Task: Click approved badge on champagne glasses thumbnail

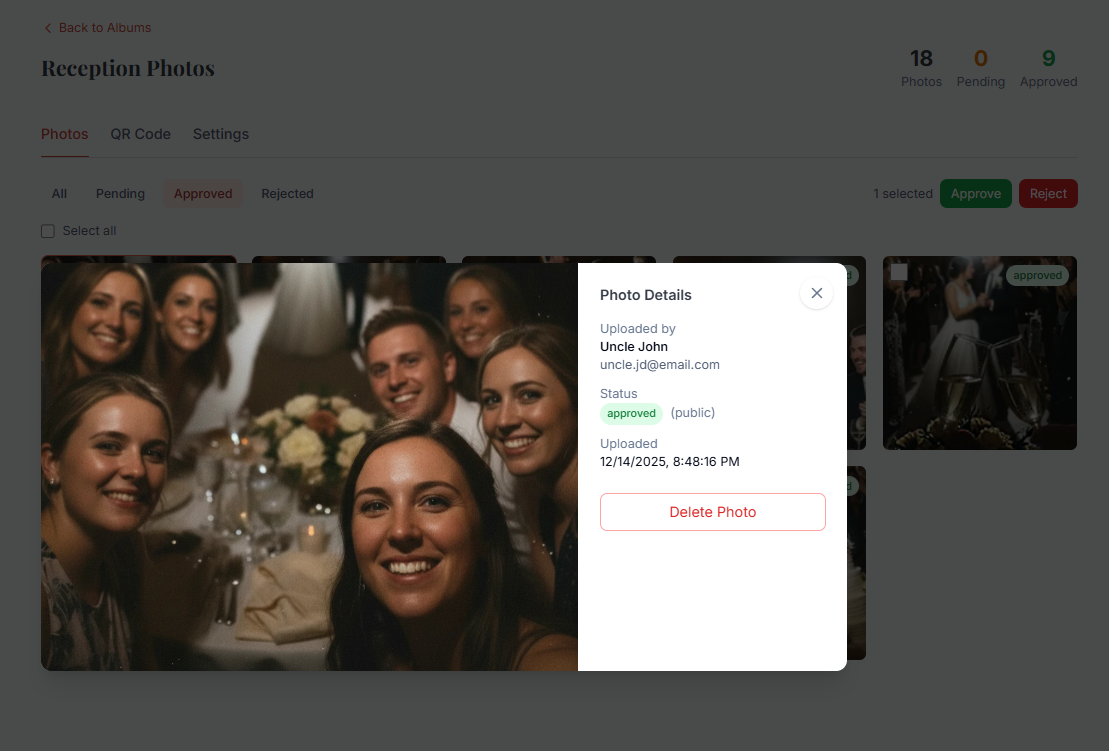Action: [x=1037, y=276]
